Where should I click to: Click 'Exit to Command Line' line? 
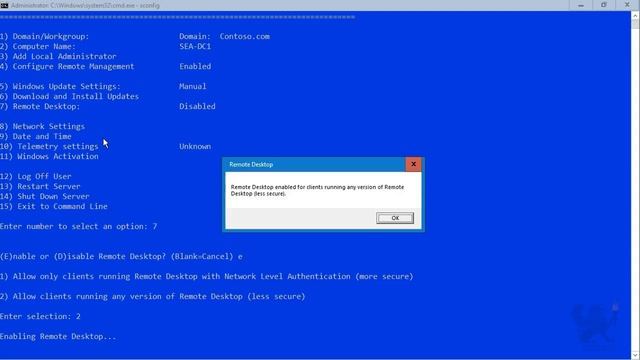click(54, 206)
